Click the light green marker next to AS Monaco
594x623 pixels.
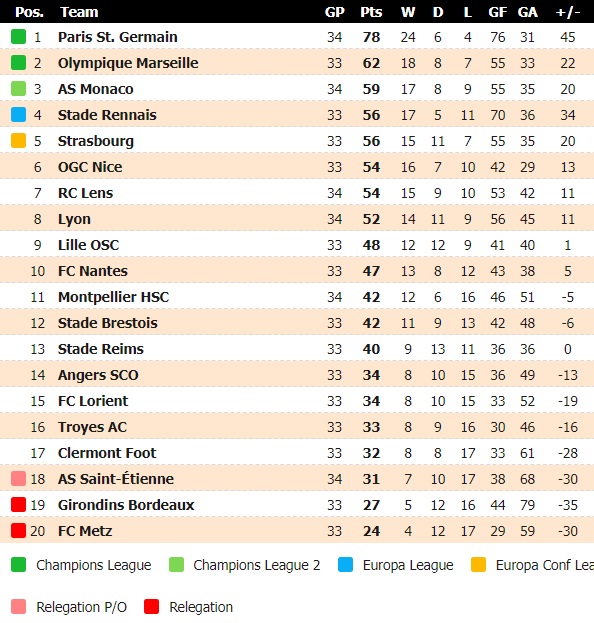[x=18, y=89]
